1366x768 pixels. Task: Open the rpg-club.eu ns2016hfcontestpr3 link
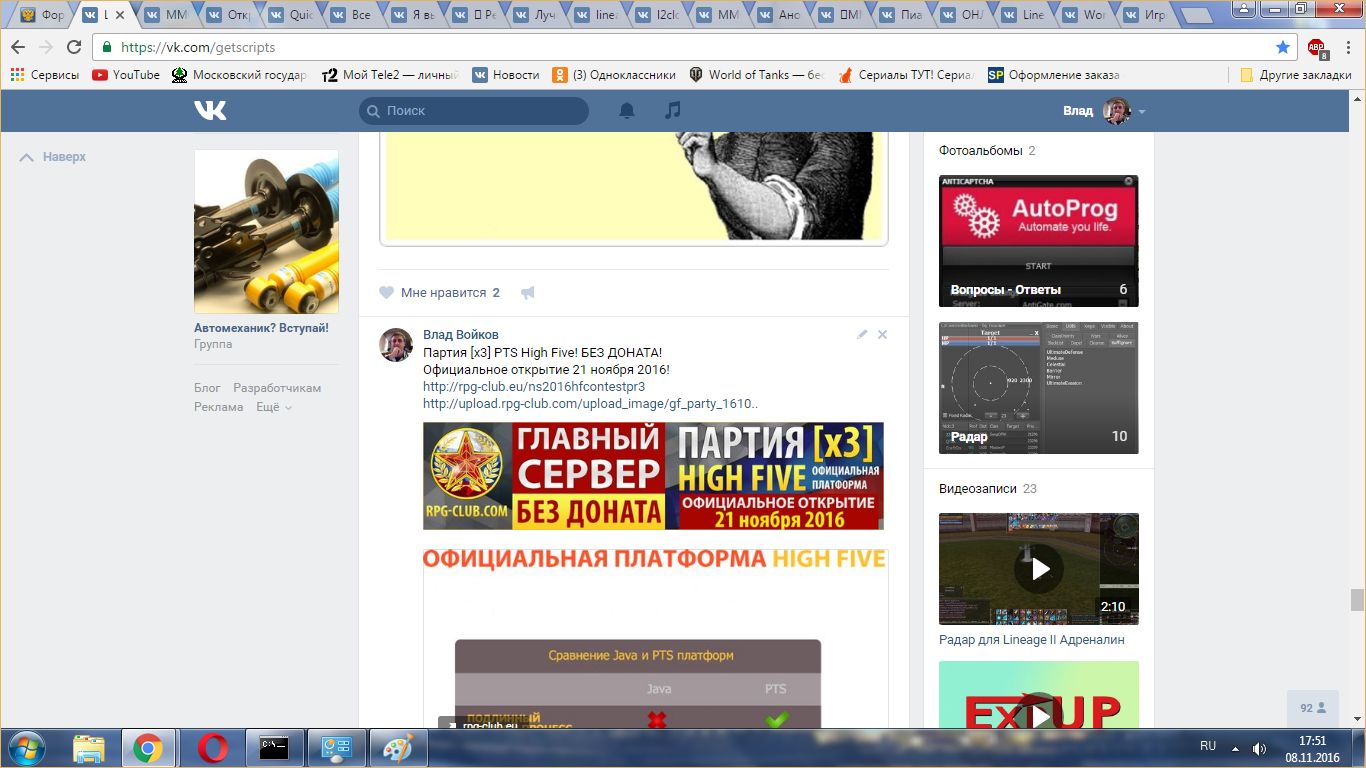(x=534, y=386)
